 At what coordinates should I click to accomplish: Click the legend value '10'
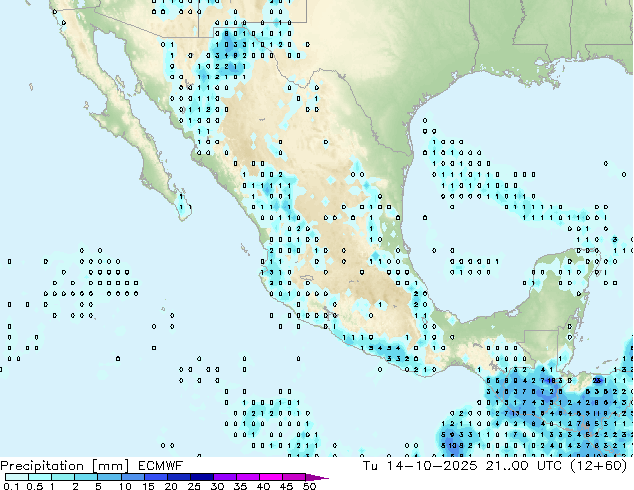click(125, 486)
